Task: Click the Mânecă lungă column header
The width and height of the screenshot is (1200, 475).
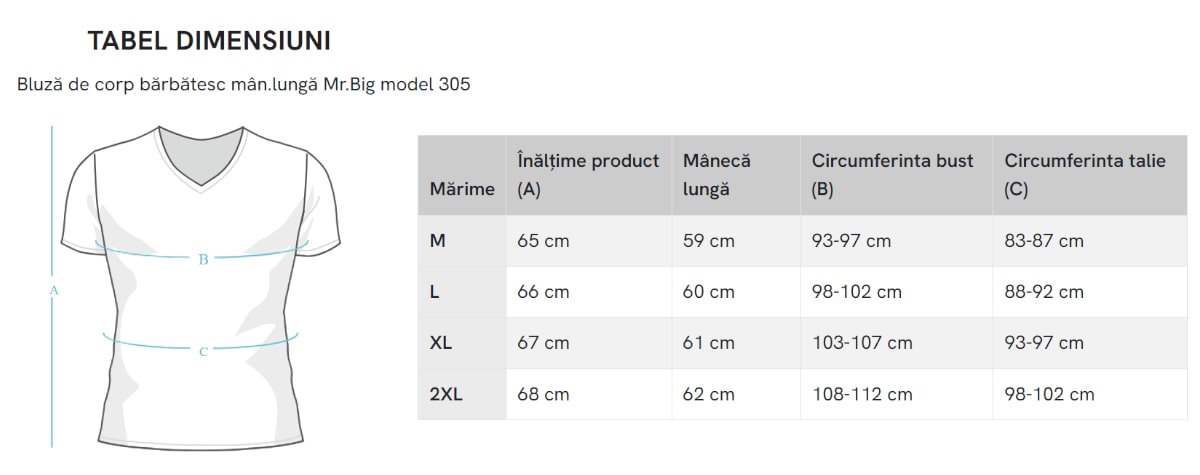Action: (716, 175)
